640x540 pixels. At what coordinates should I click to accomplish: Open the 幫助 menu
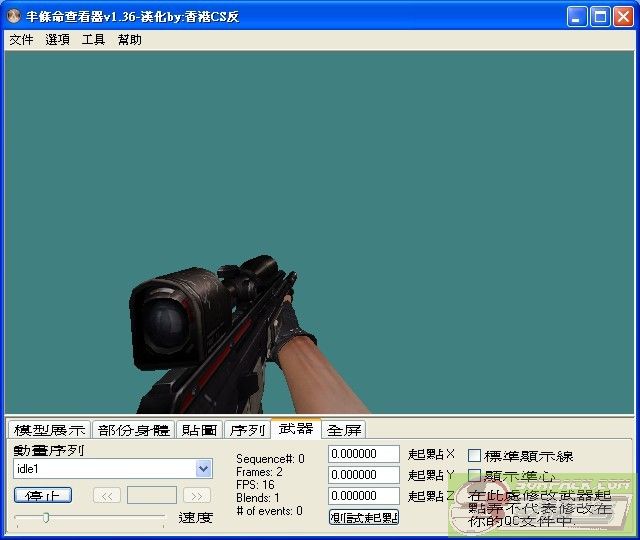[x=129, y=40]
